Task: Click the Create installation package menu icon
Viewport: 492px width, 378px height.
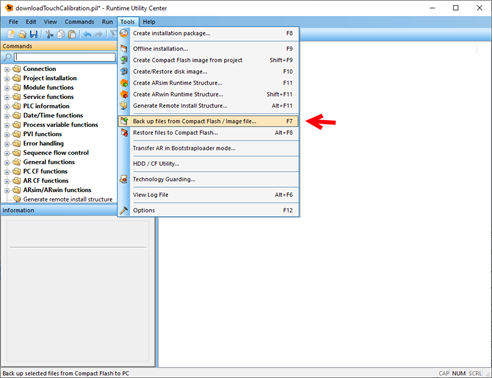Action: tap(124, 33)
